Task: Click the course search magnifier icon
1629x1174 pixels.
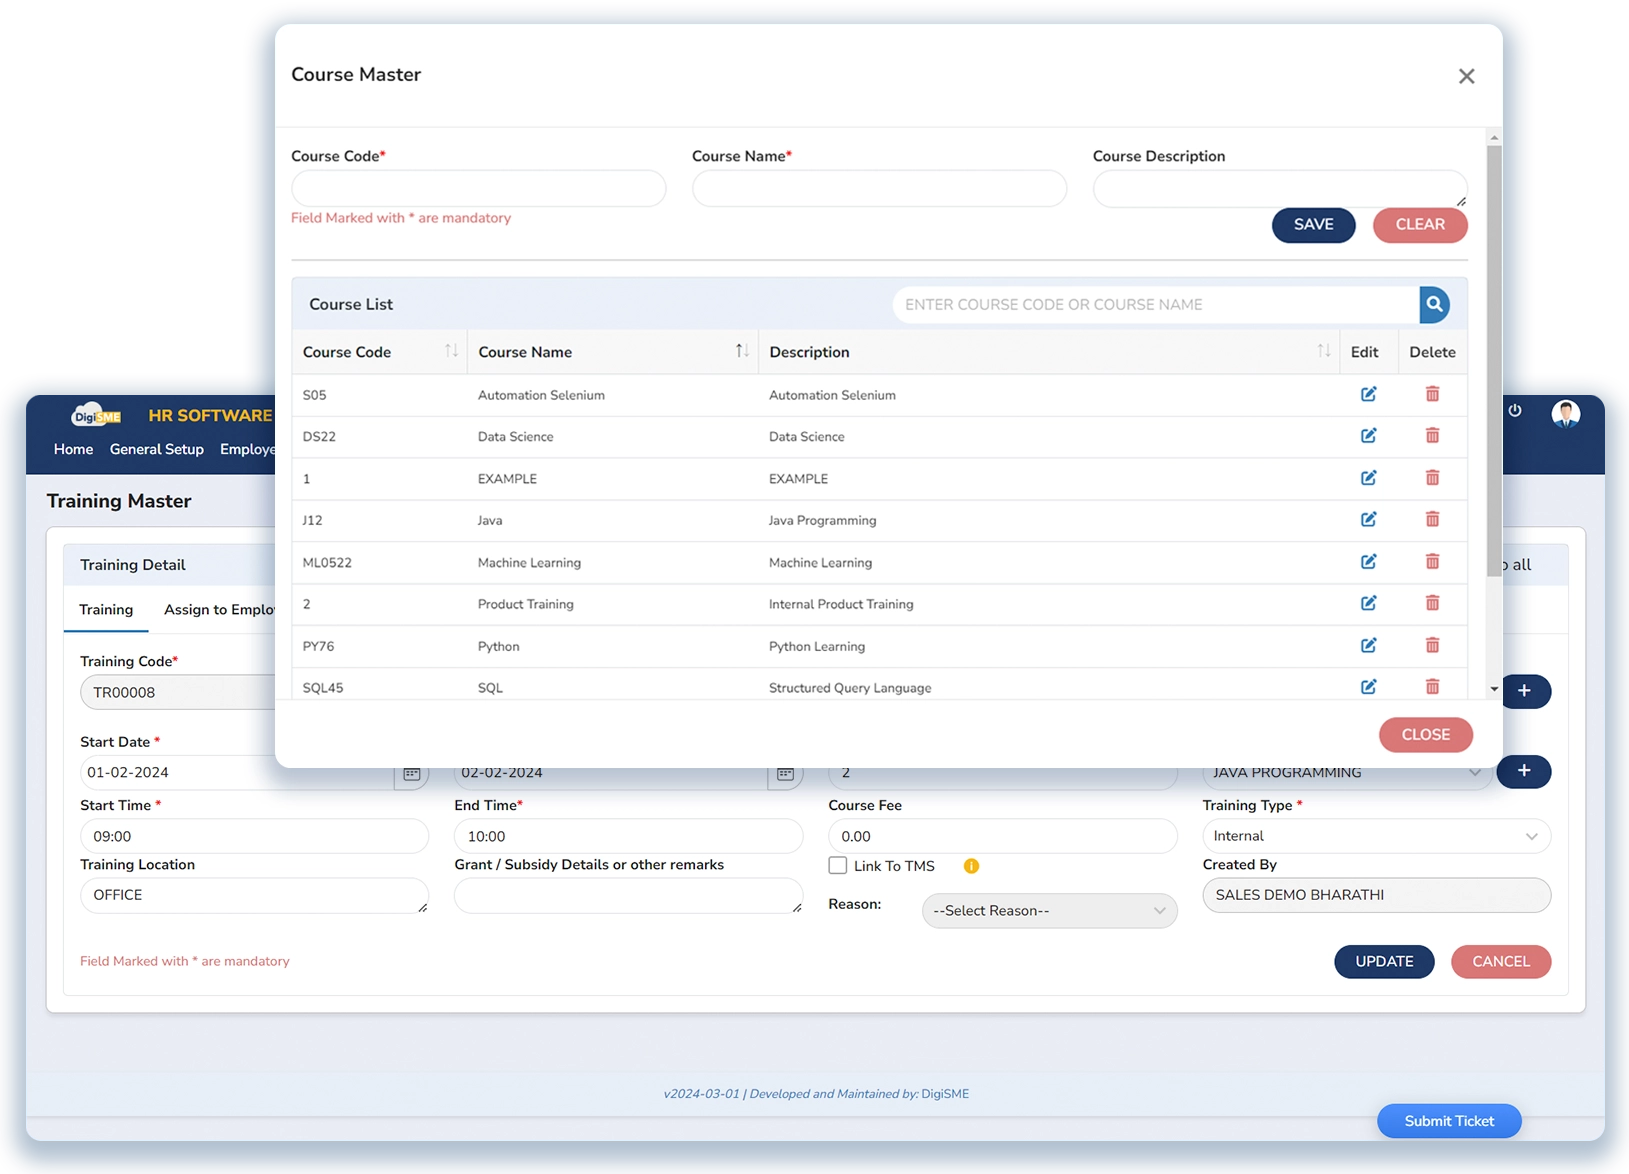Action: 1434,305
